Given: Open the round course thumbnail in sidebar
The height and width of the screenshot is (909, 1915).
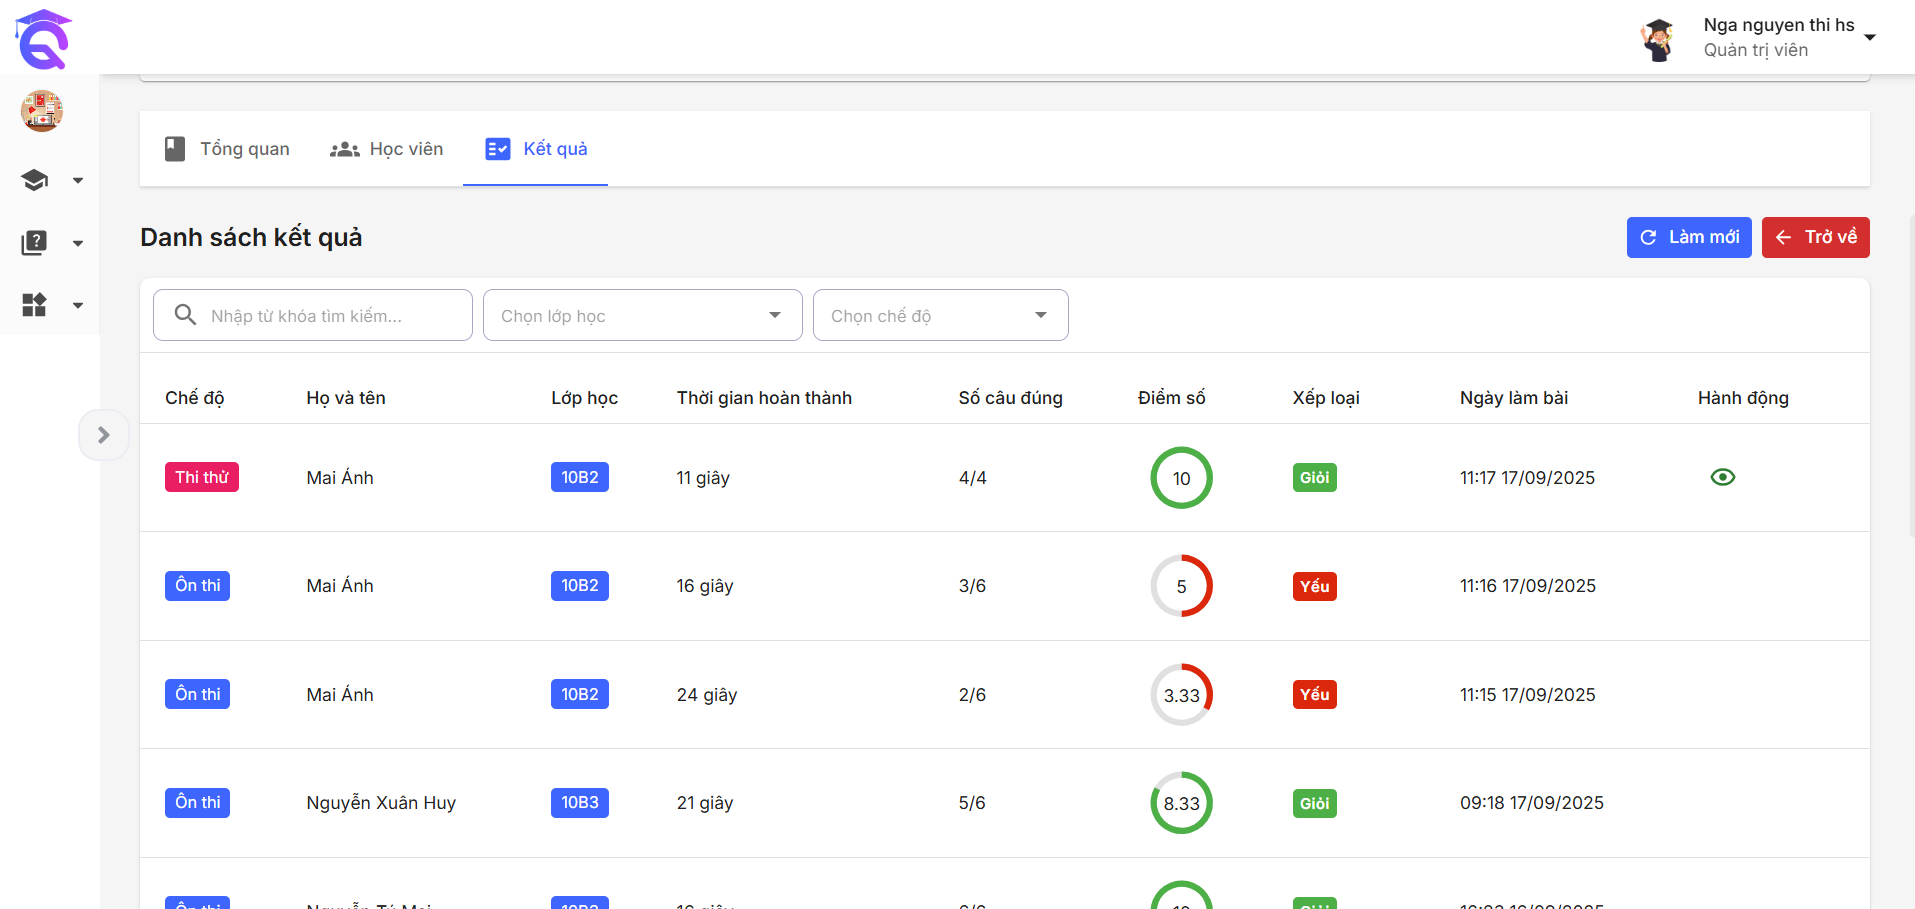Looking at the screenshot, I should (42, 111).
